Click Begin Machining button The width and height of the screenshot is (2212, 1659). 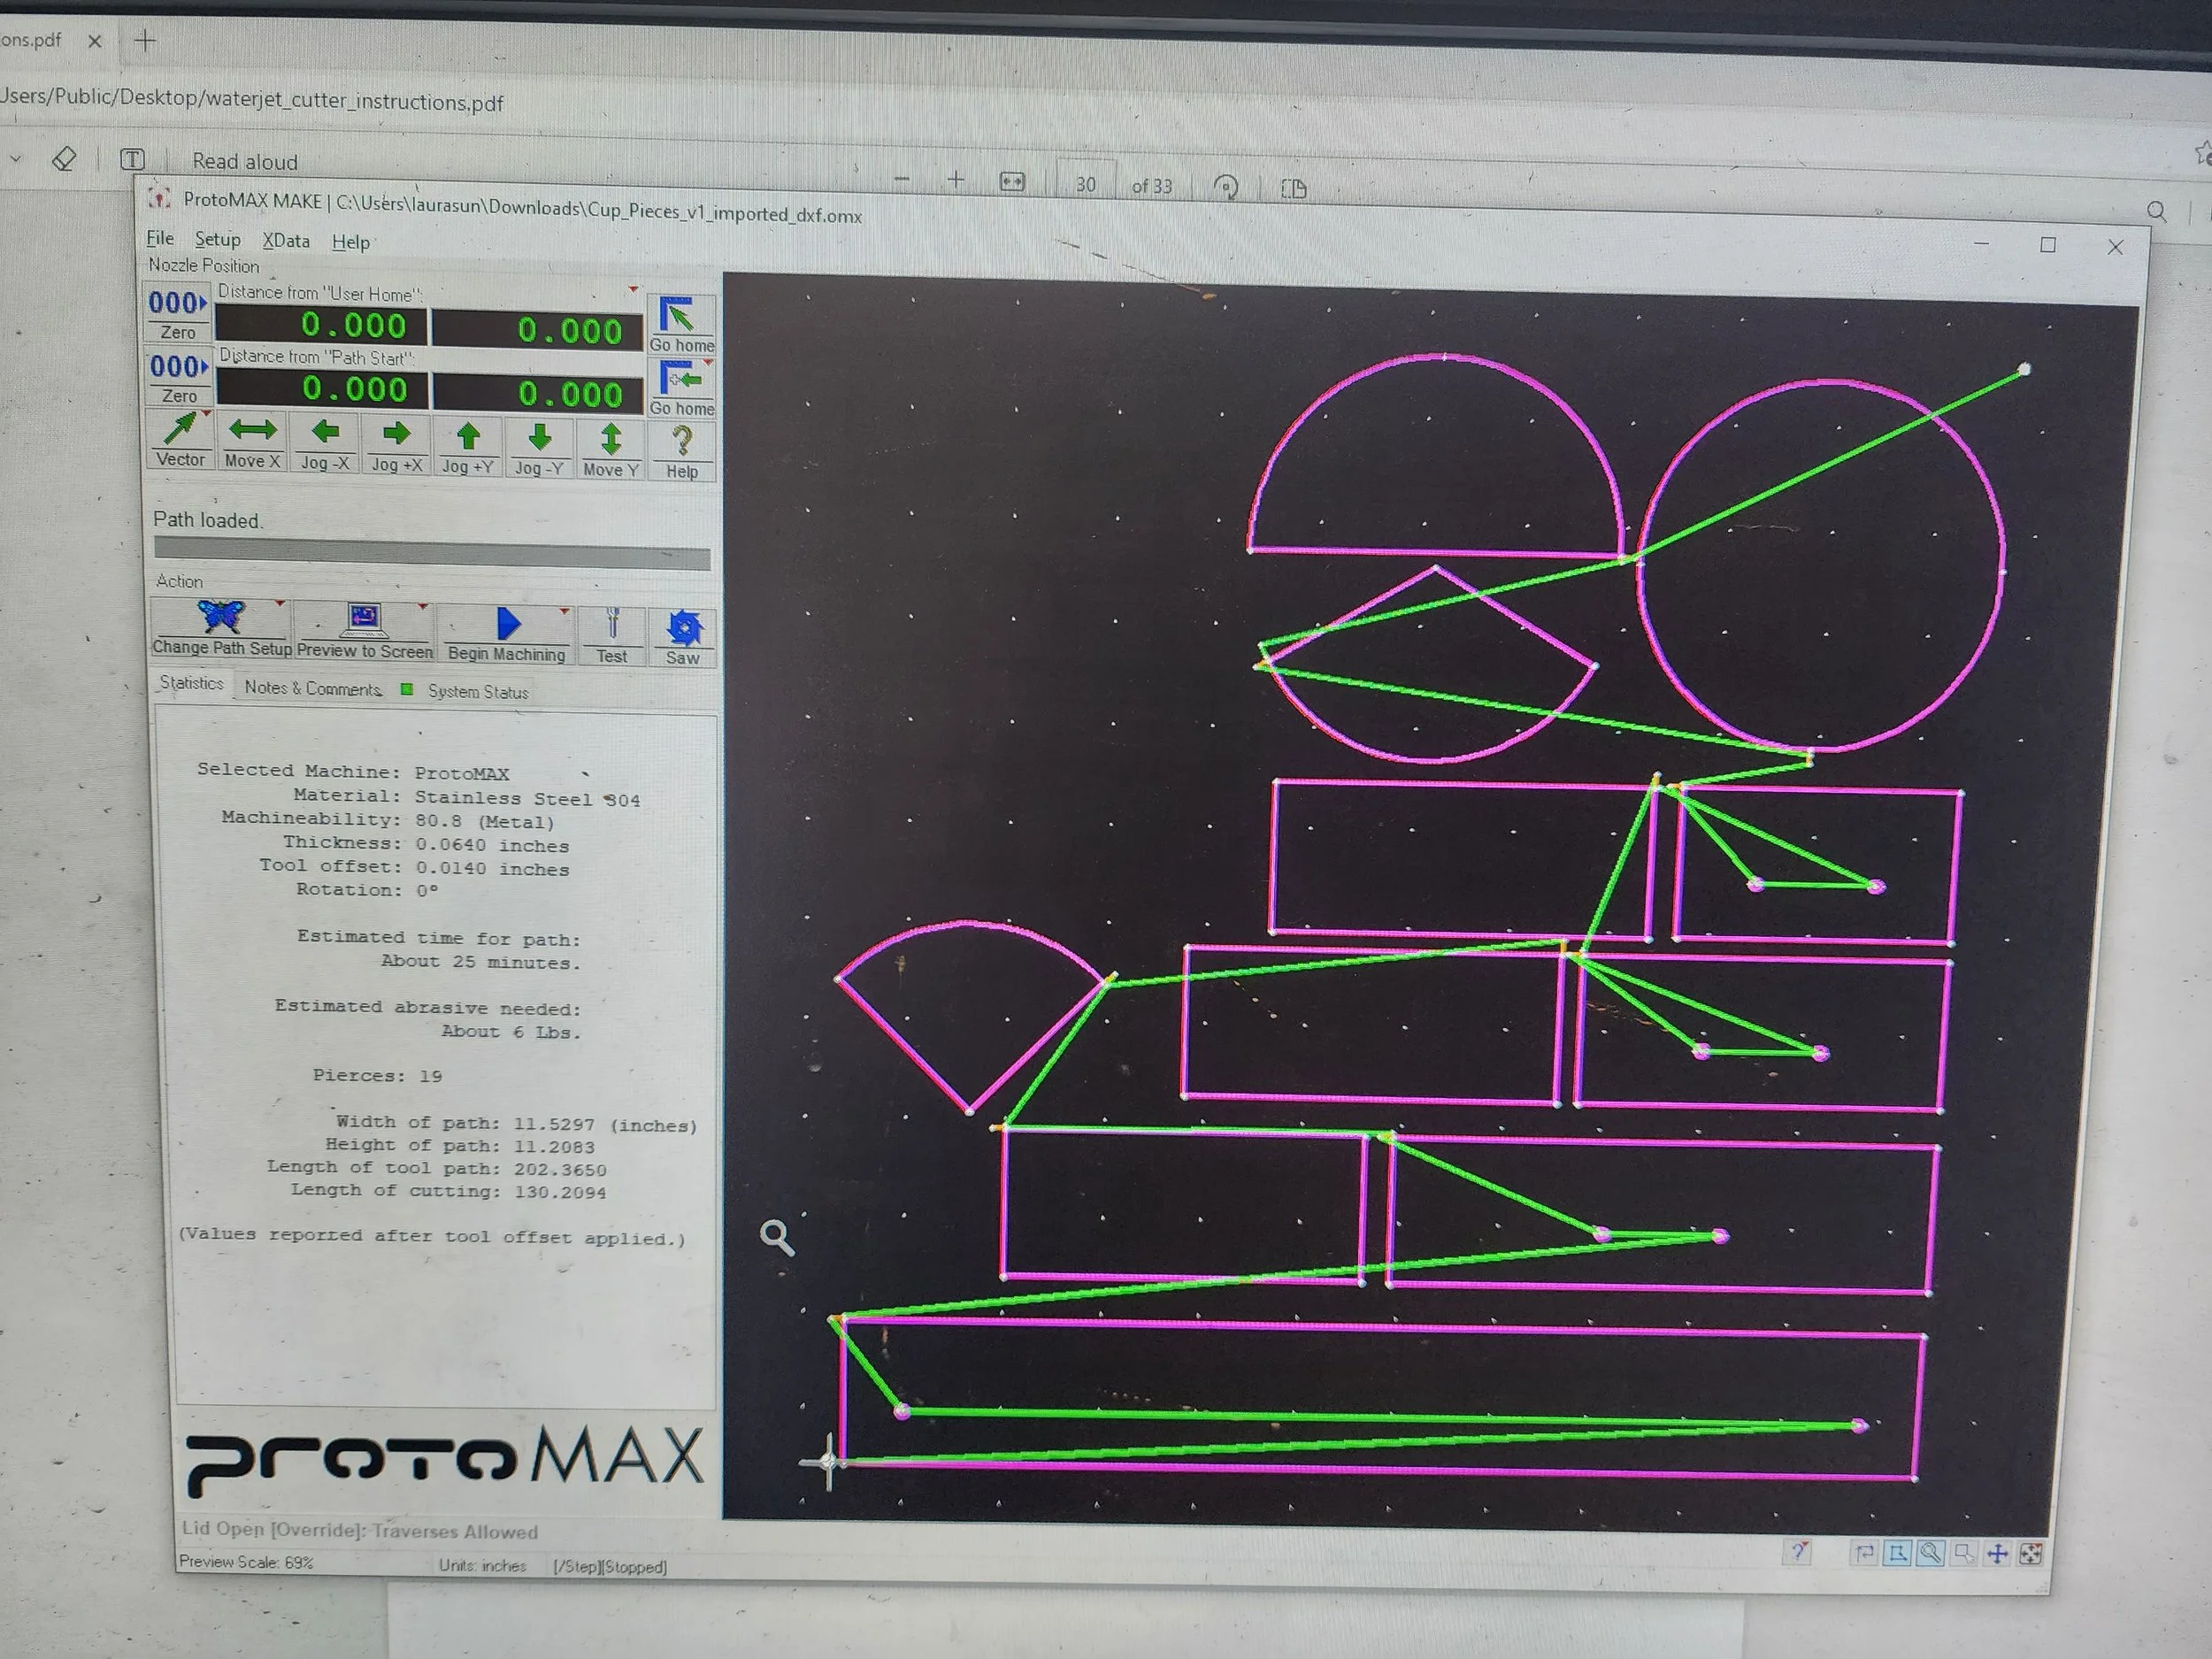[x=506, y=634]
